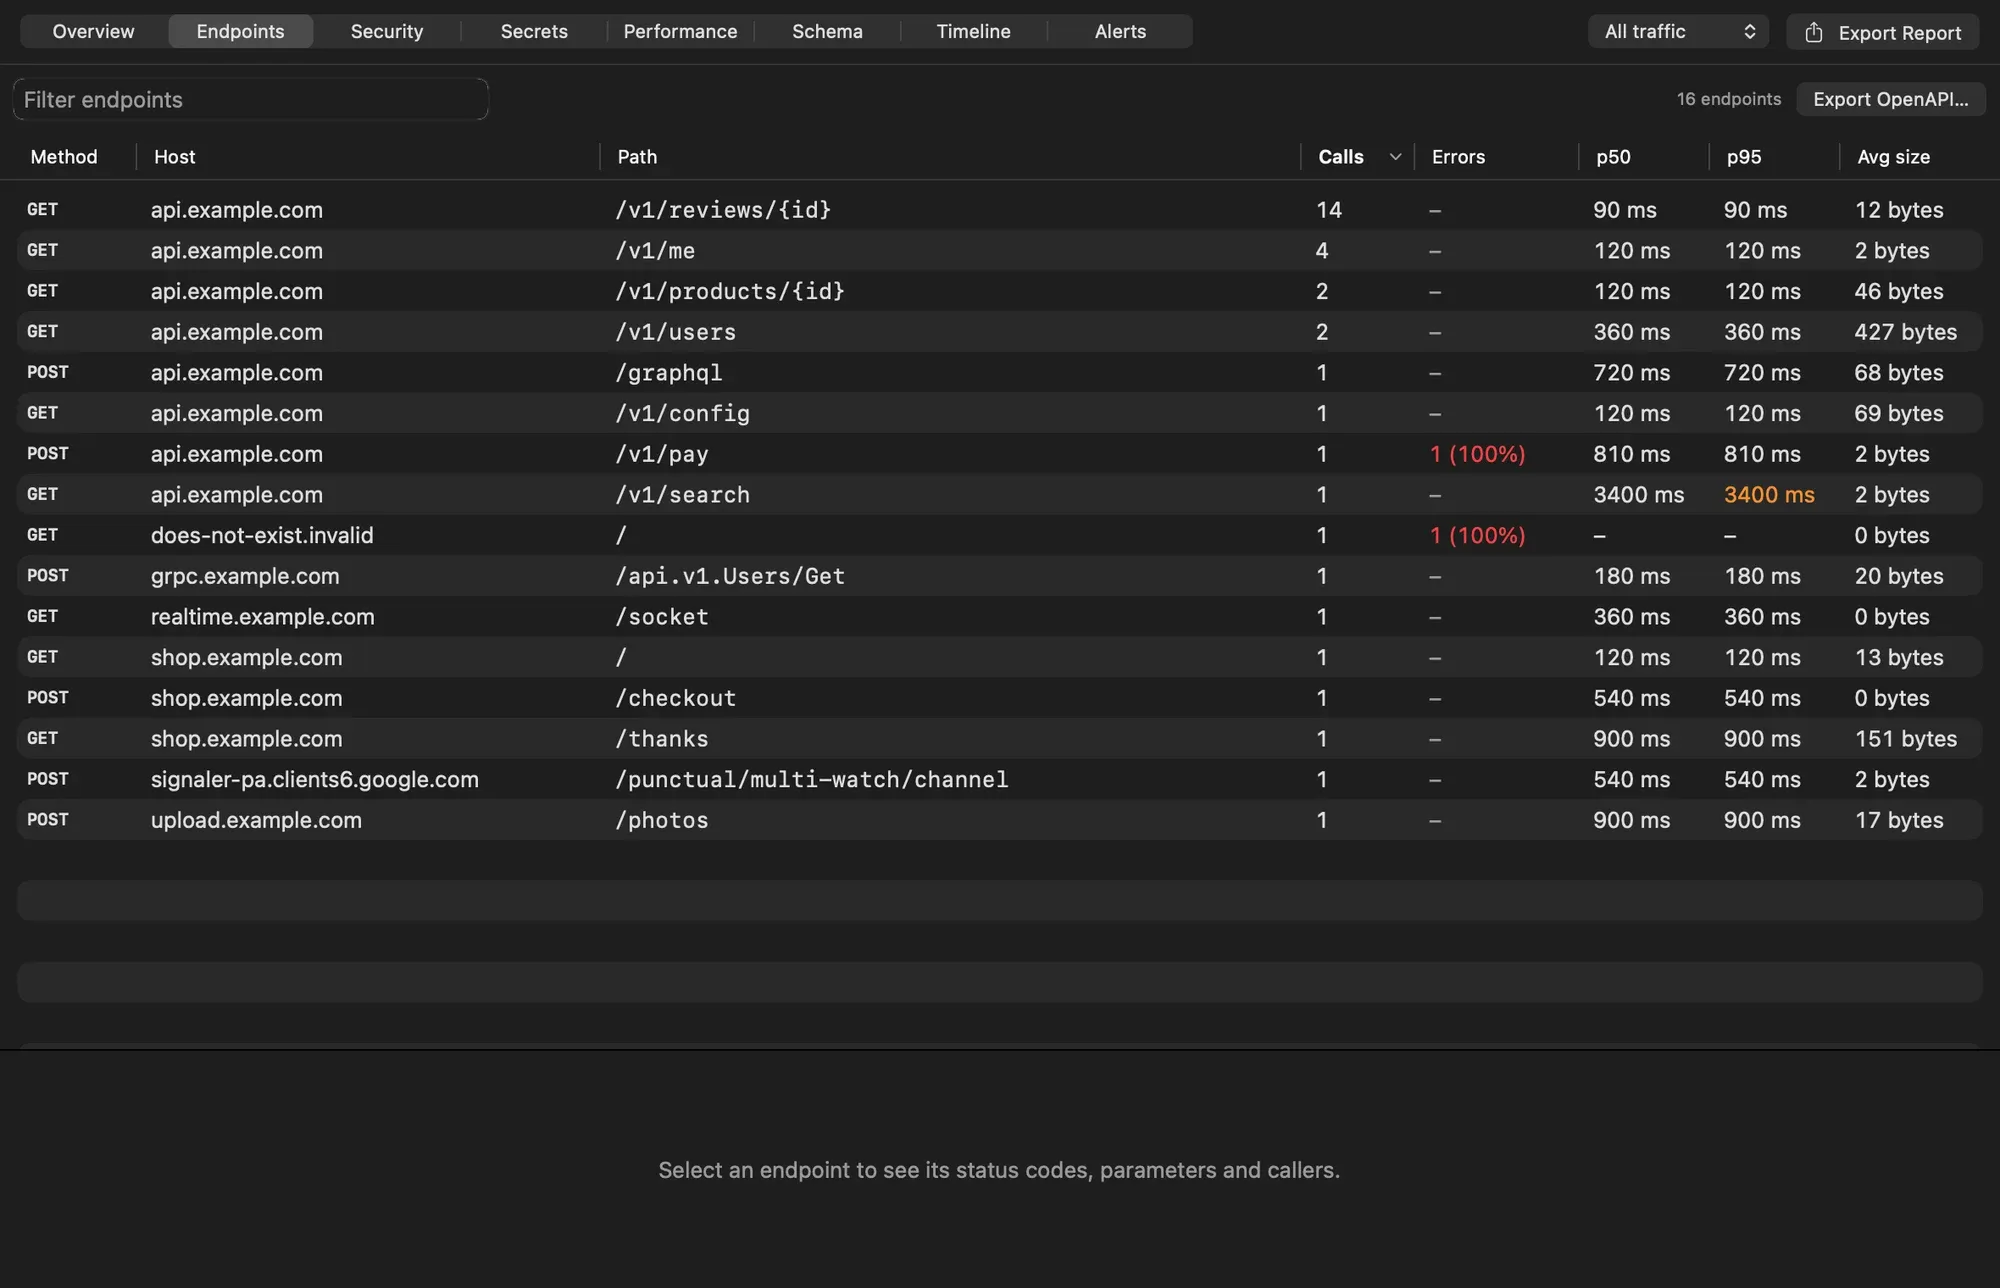Show the Alerts tab
2000x1288 pixels.
[1120, 31]
